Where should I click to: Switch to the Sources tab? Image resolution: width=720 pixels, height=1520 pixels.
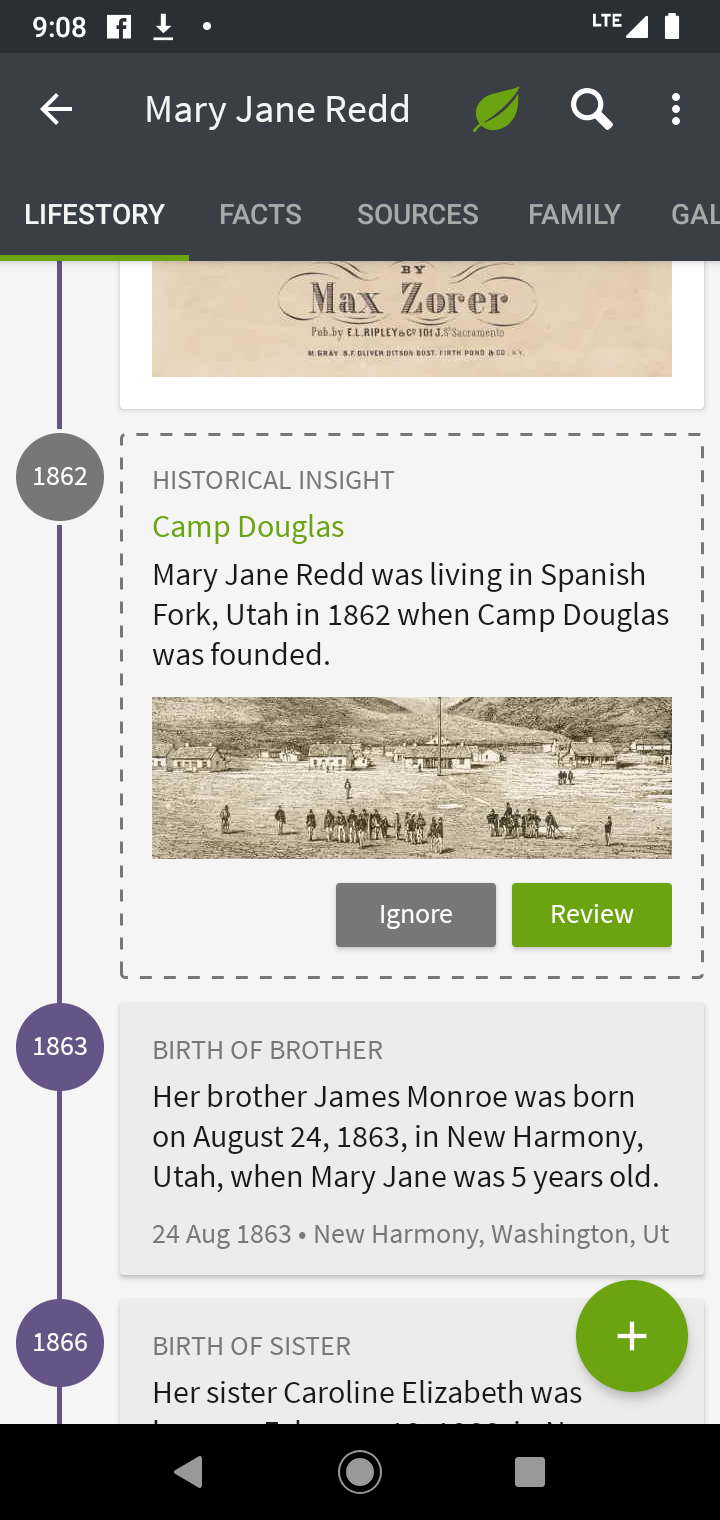point(417,214)
